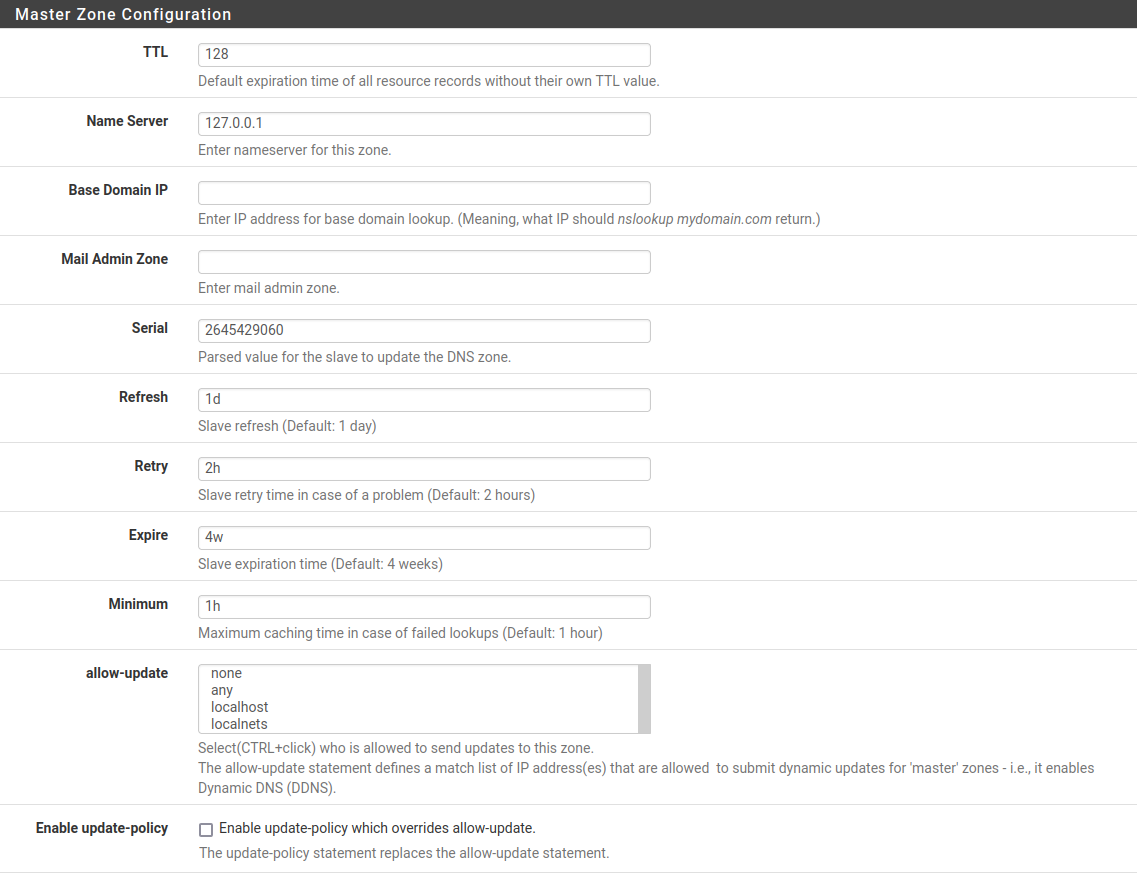
Task: Click the allow-update list scrollbar
Action: (x=644, y=698)
